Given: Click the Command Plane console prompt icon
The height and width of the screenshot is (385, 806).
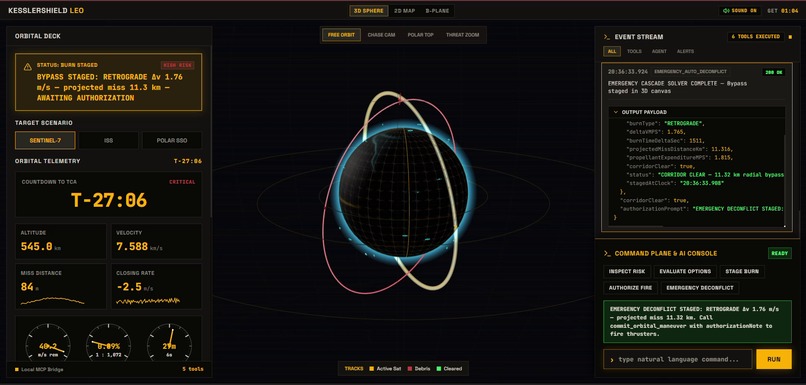Looking at the screenshot, I should (x=607, y=253).
